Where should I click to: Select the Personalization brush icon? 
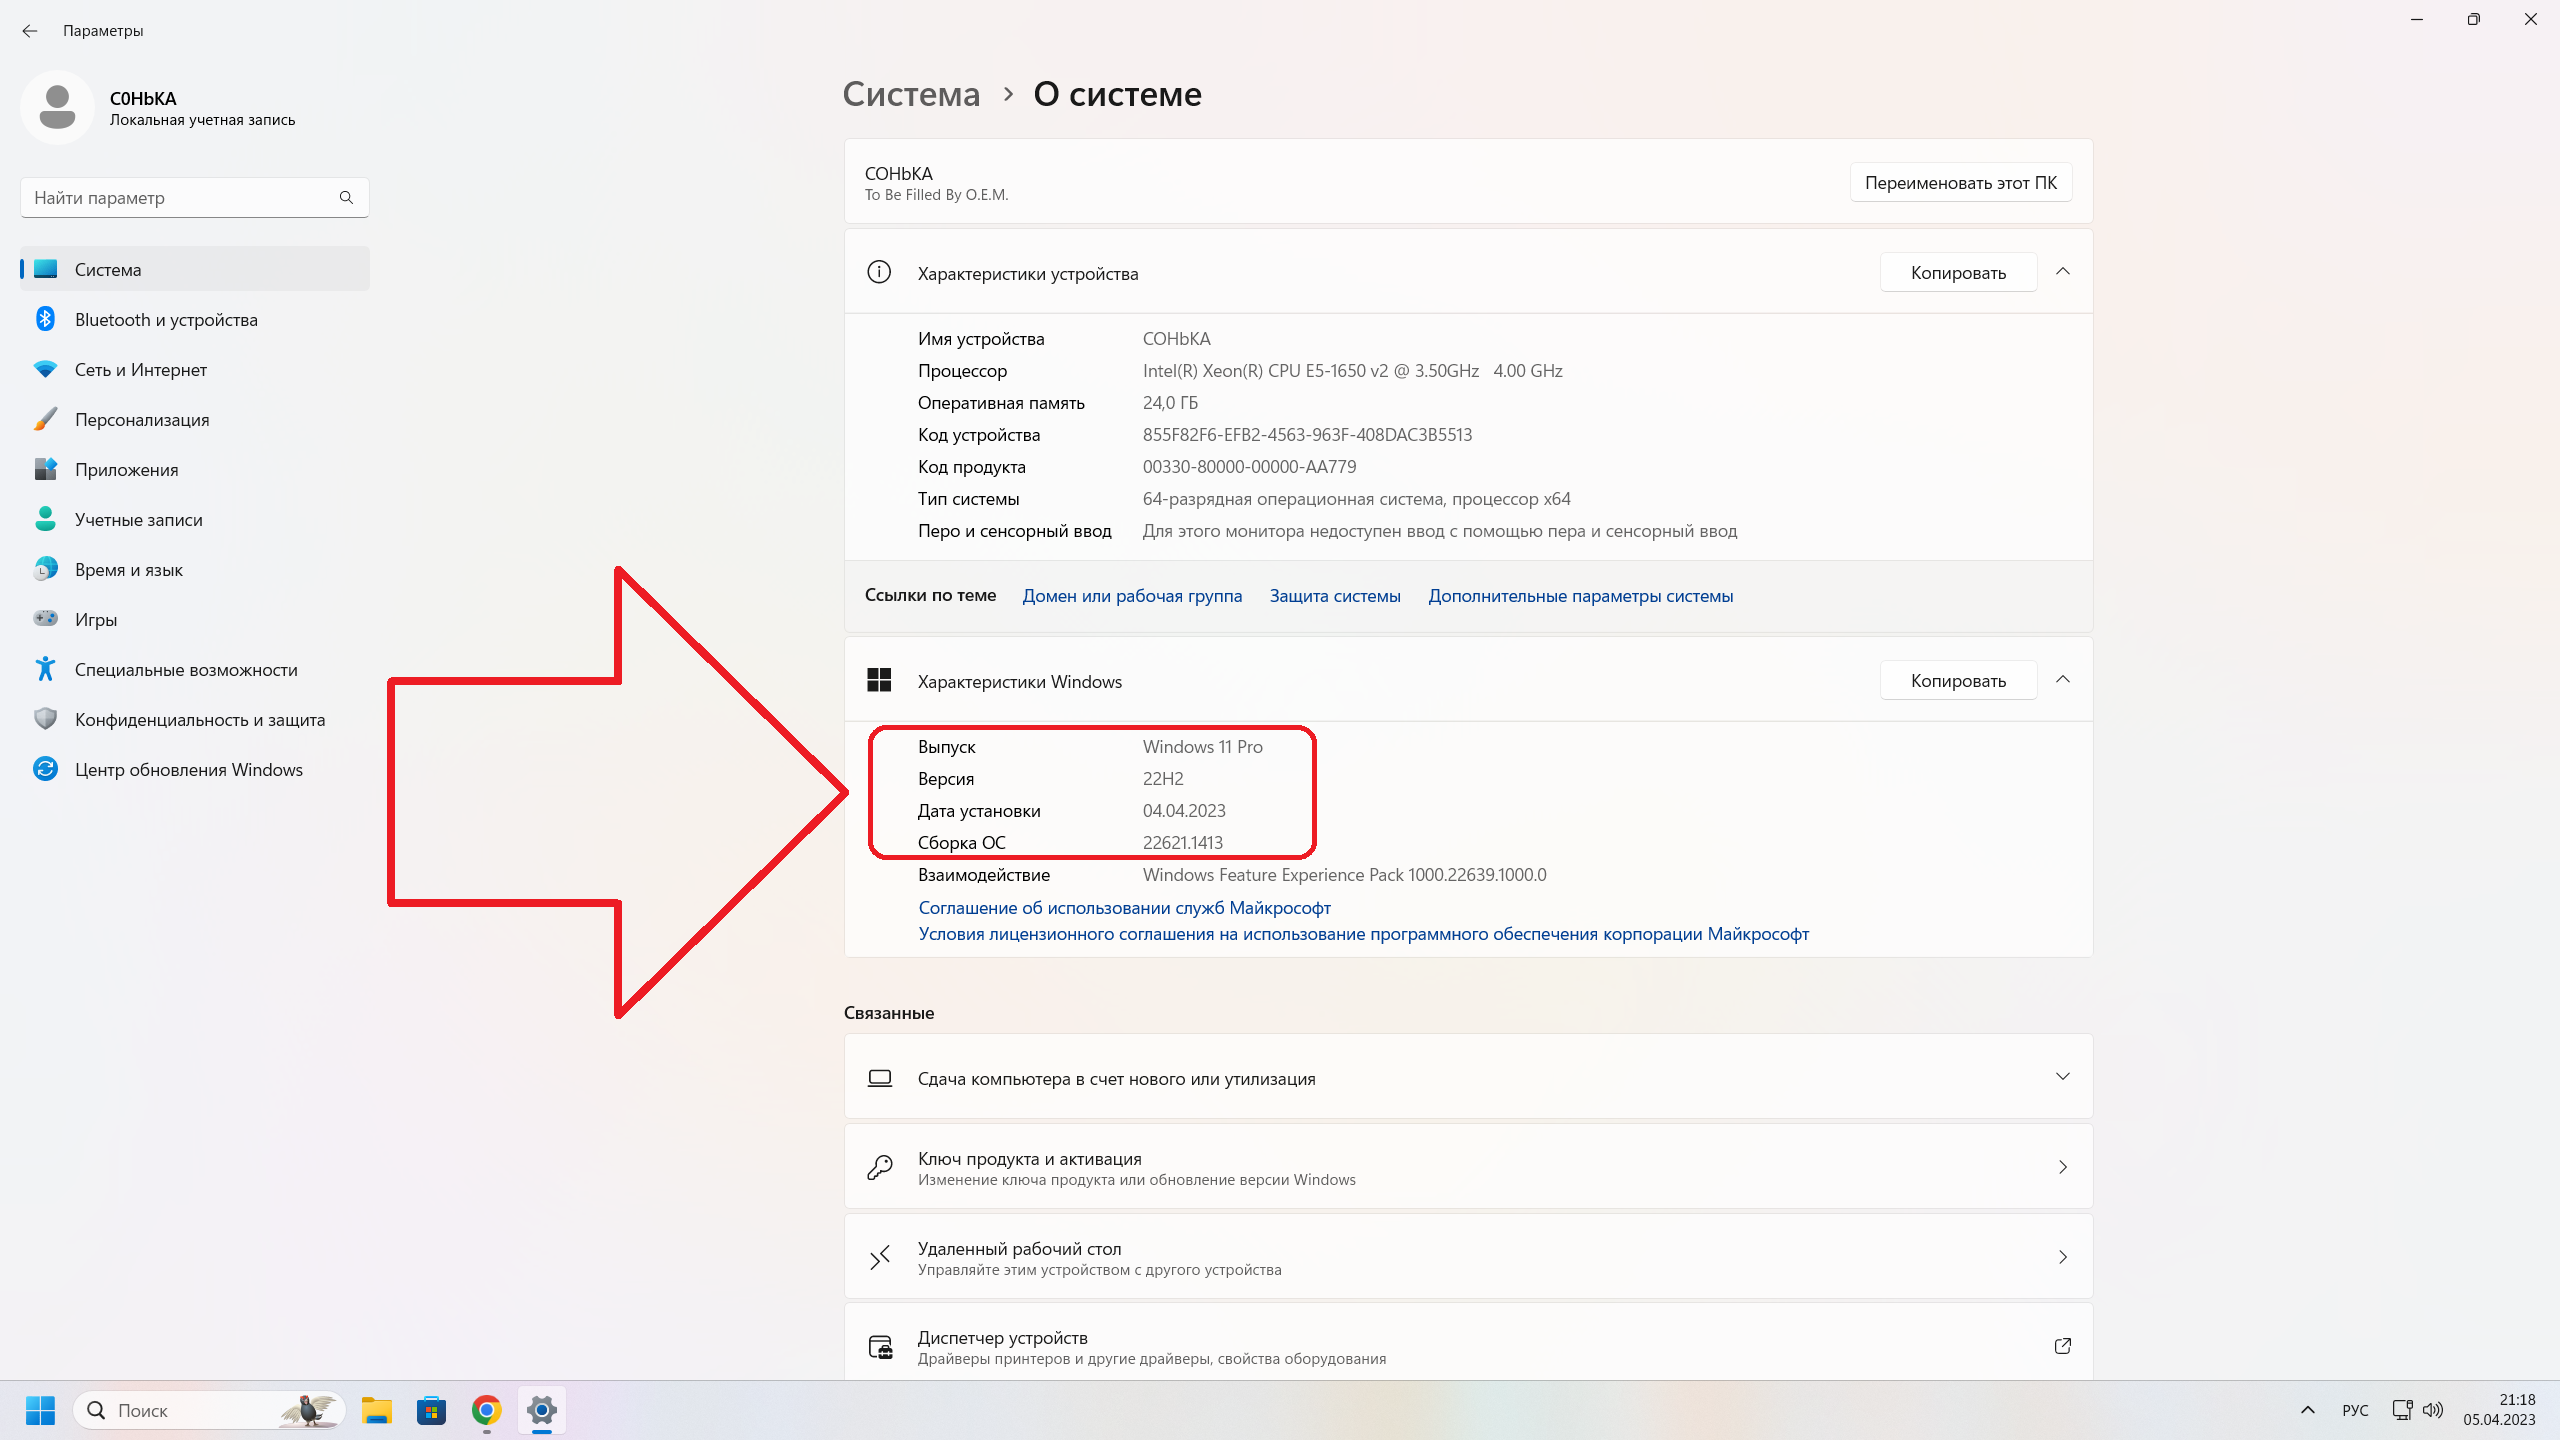45,419
